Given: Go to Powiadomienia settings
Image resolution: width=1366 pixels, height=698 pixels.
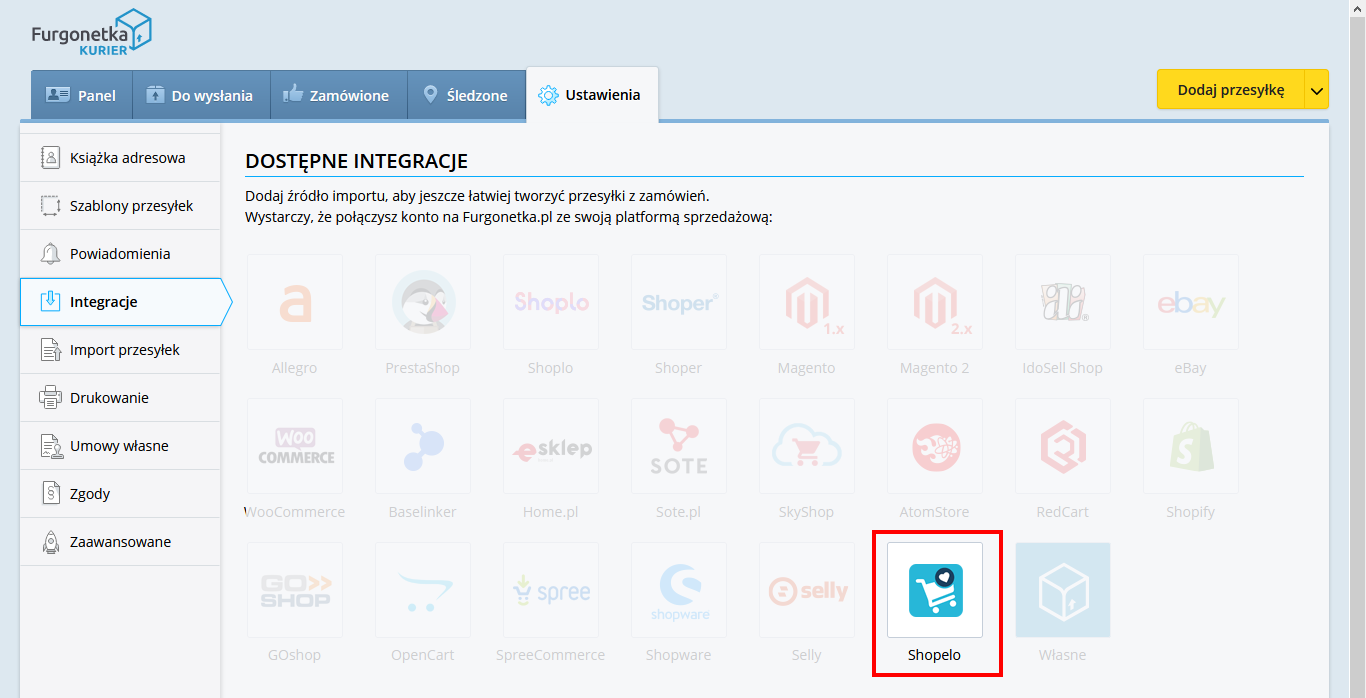Looking at the screenshot, I should pyautogui.click(x=120, y=254).
